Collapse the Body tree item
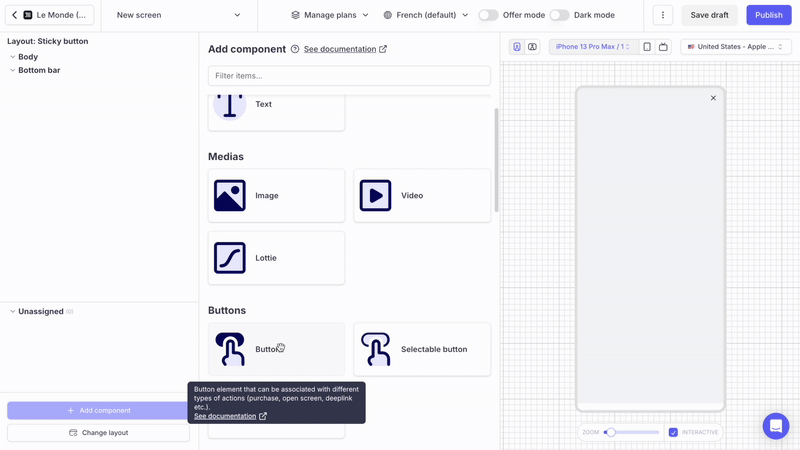The height and width of the screenshot is (450, 800). (13, 57)
